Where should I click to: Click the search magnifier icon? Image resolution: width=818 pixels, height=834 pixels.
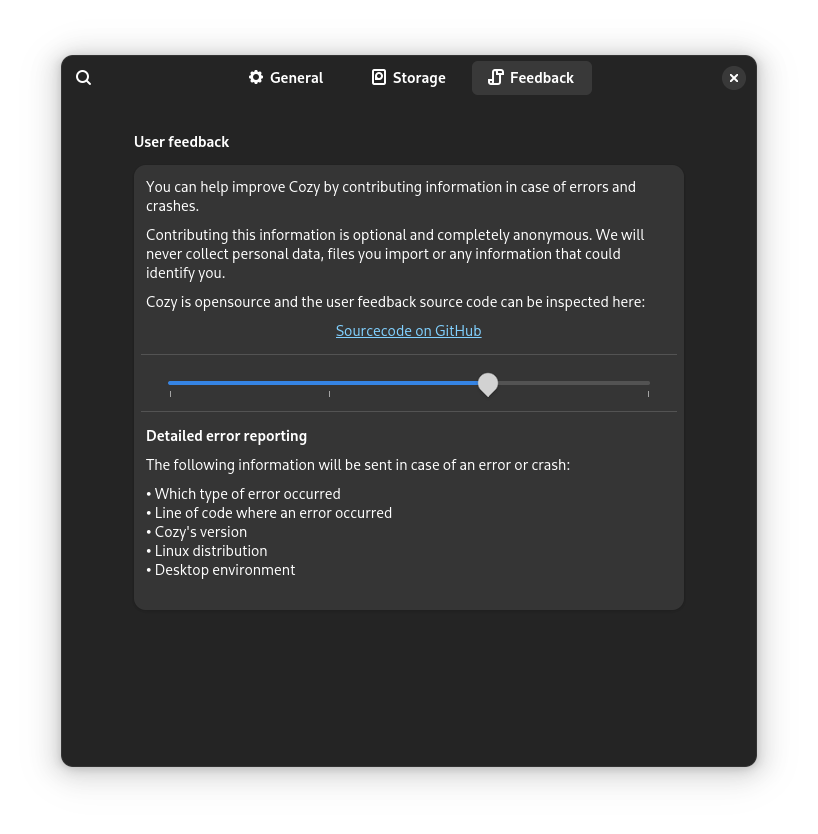84,78
